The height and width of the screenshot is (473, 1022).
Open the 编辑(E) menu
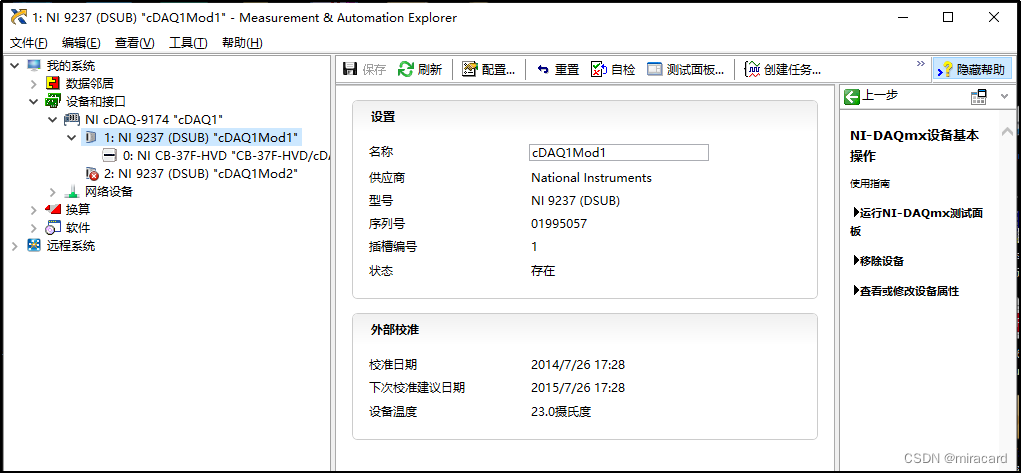click(81, 43)
